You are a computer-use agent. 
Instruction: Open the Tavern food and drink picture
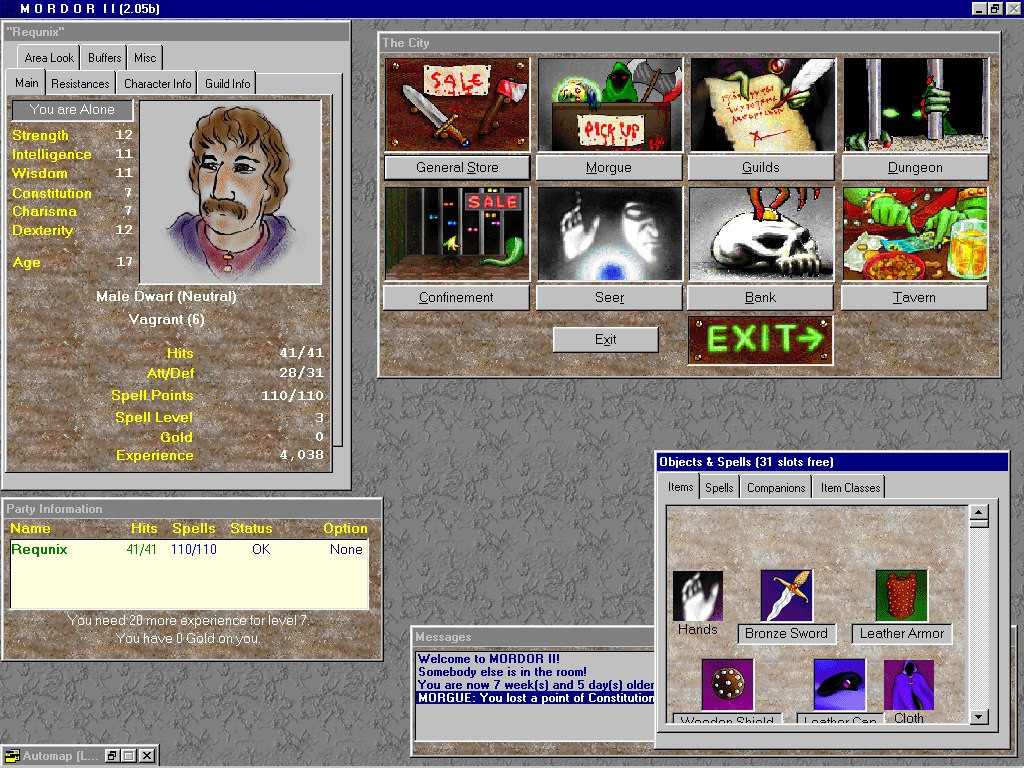pos(916,234)
